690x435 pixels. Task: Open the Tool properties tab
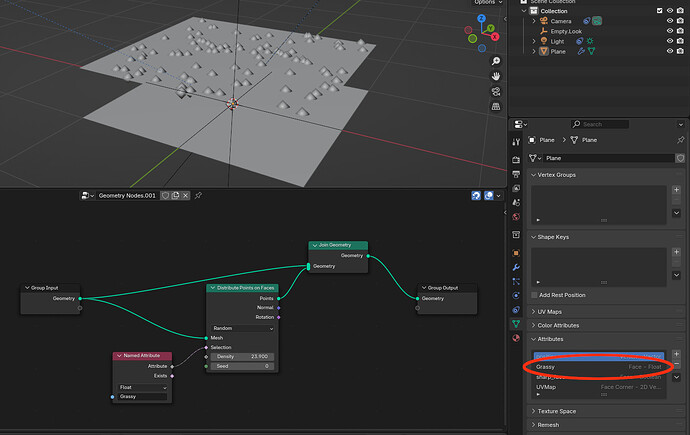pos(516,142)
